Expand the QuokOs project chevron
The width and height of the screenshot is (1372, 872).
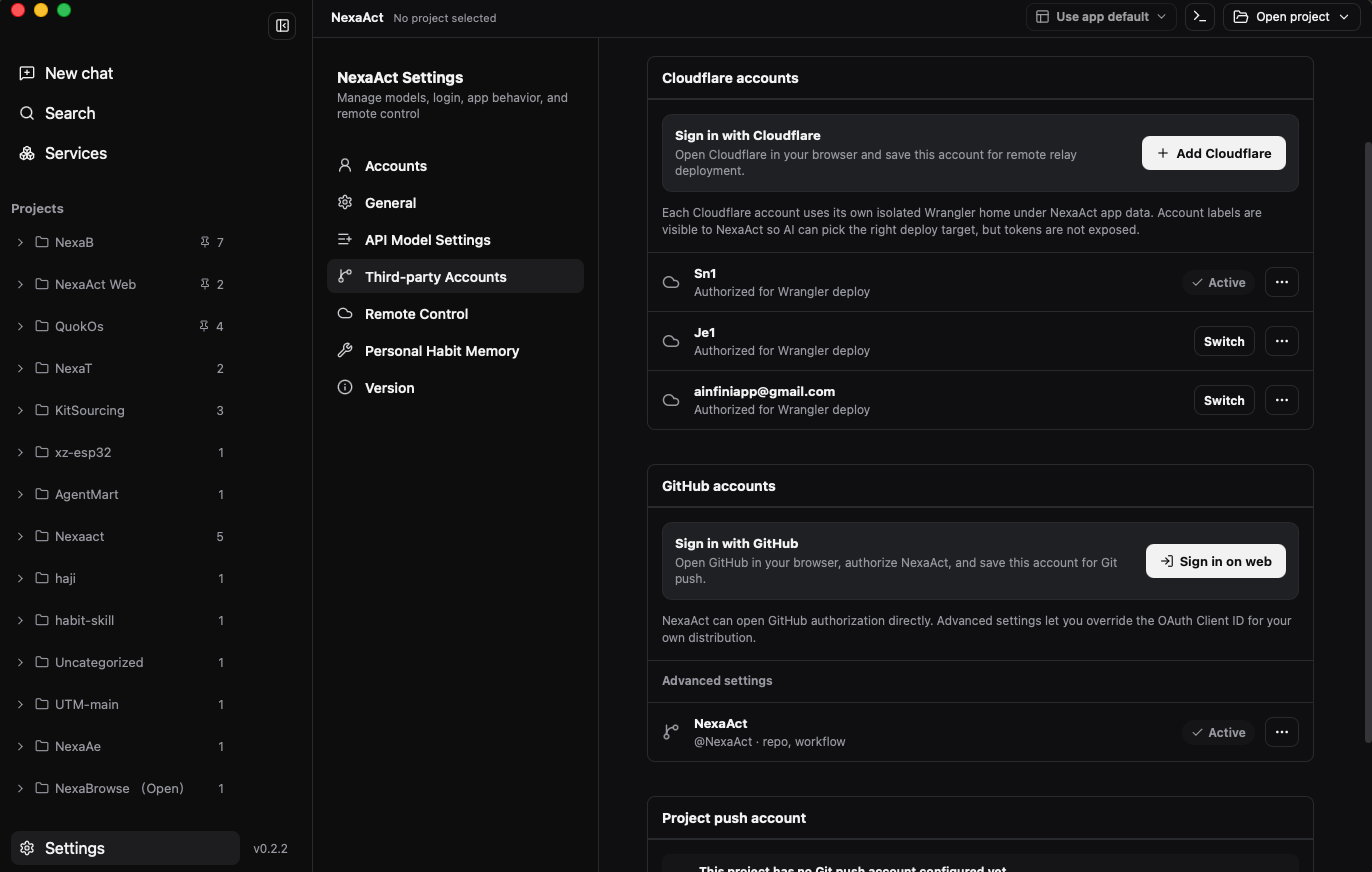pos(20,326)
